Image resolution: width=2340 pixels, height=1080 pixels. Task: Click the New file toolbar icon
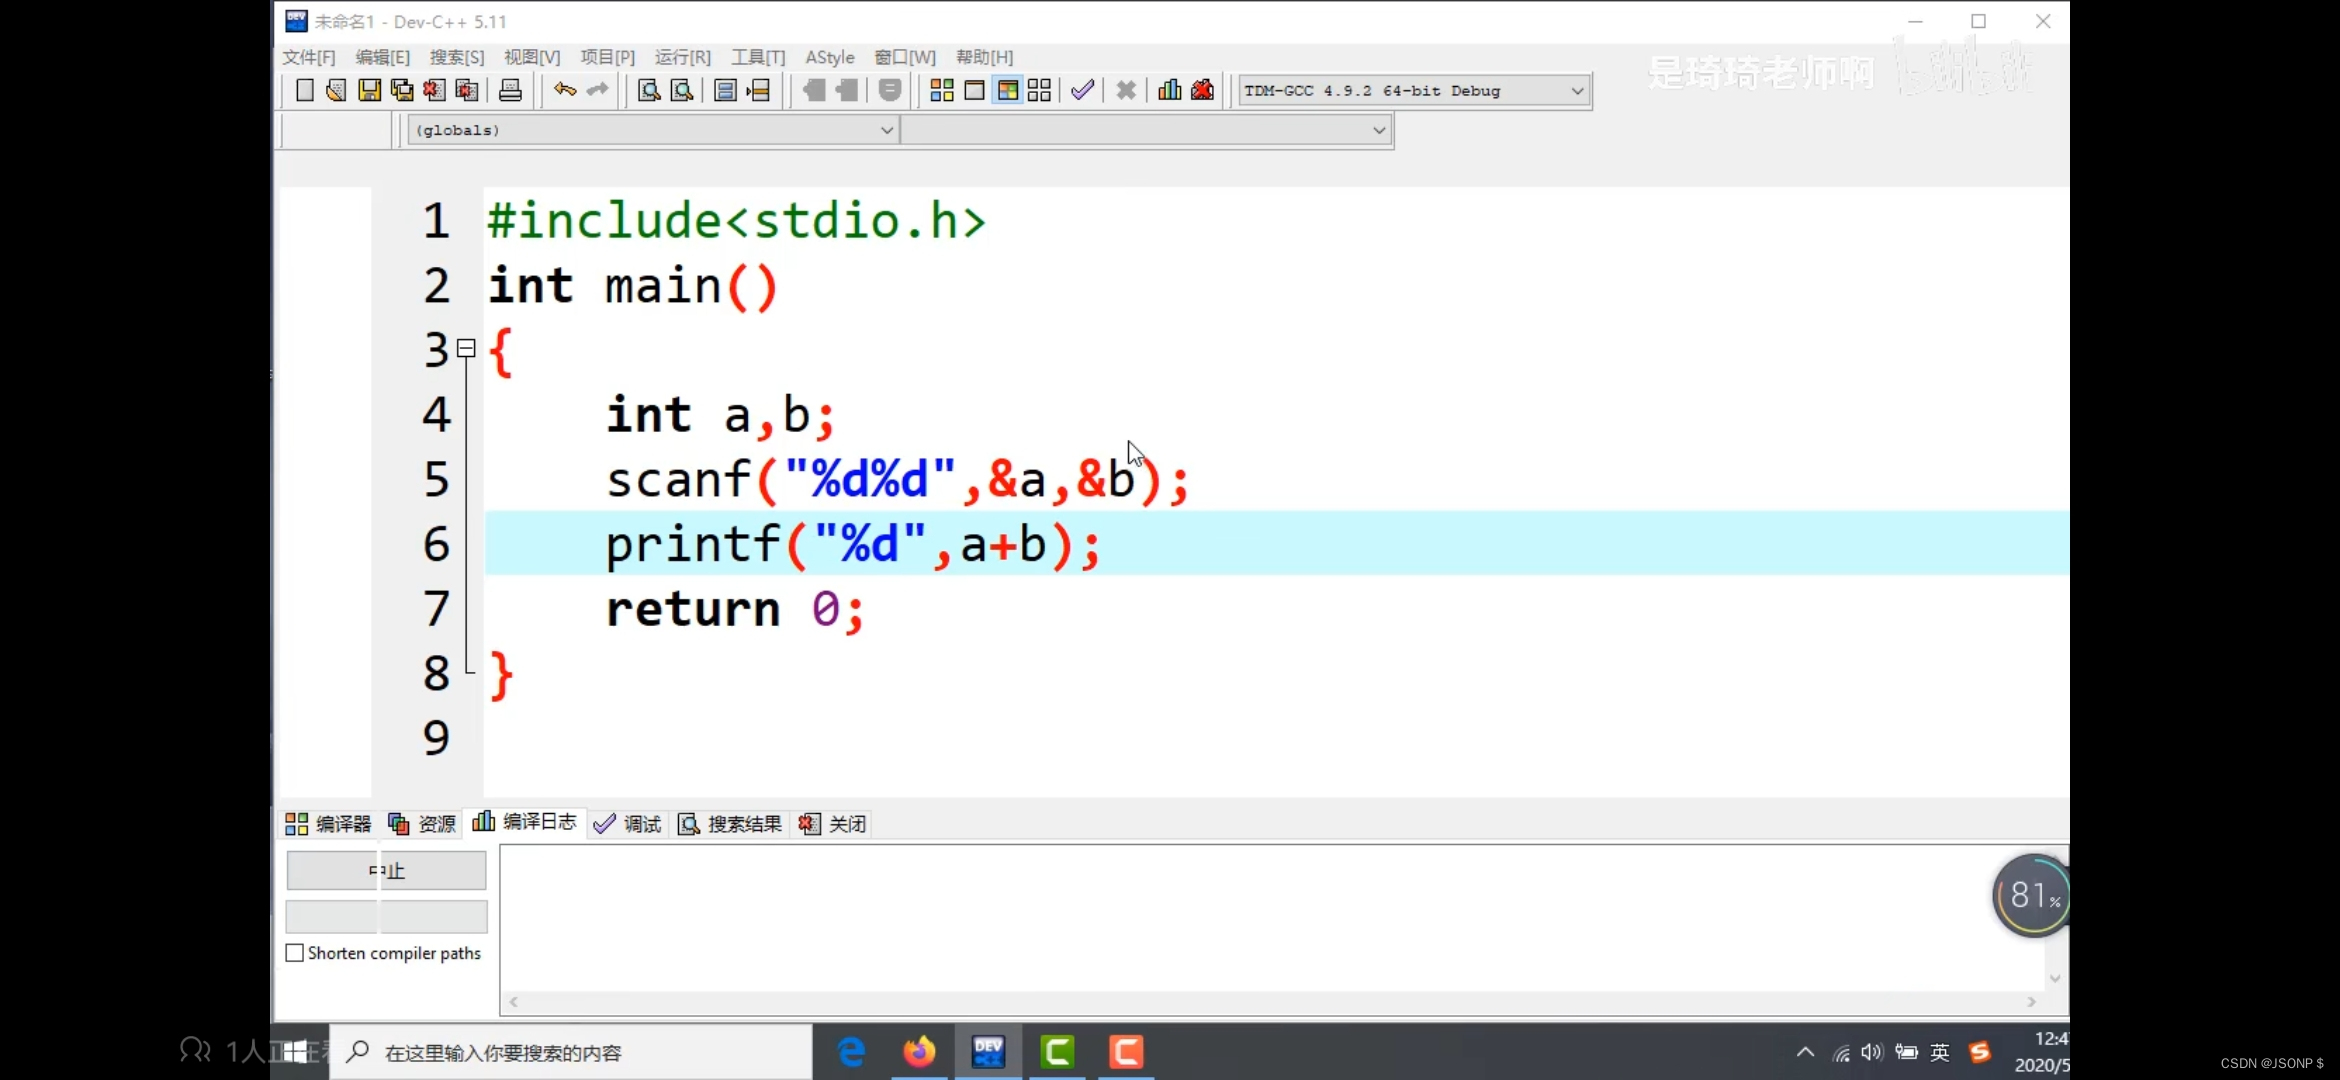305,91
